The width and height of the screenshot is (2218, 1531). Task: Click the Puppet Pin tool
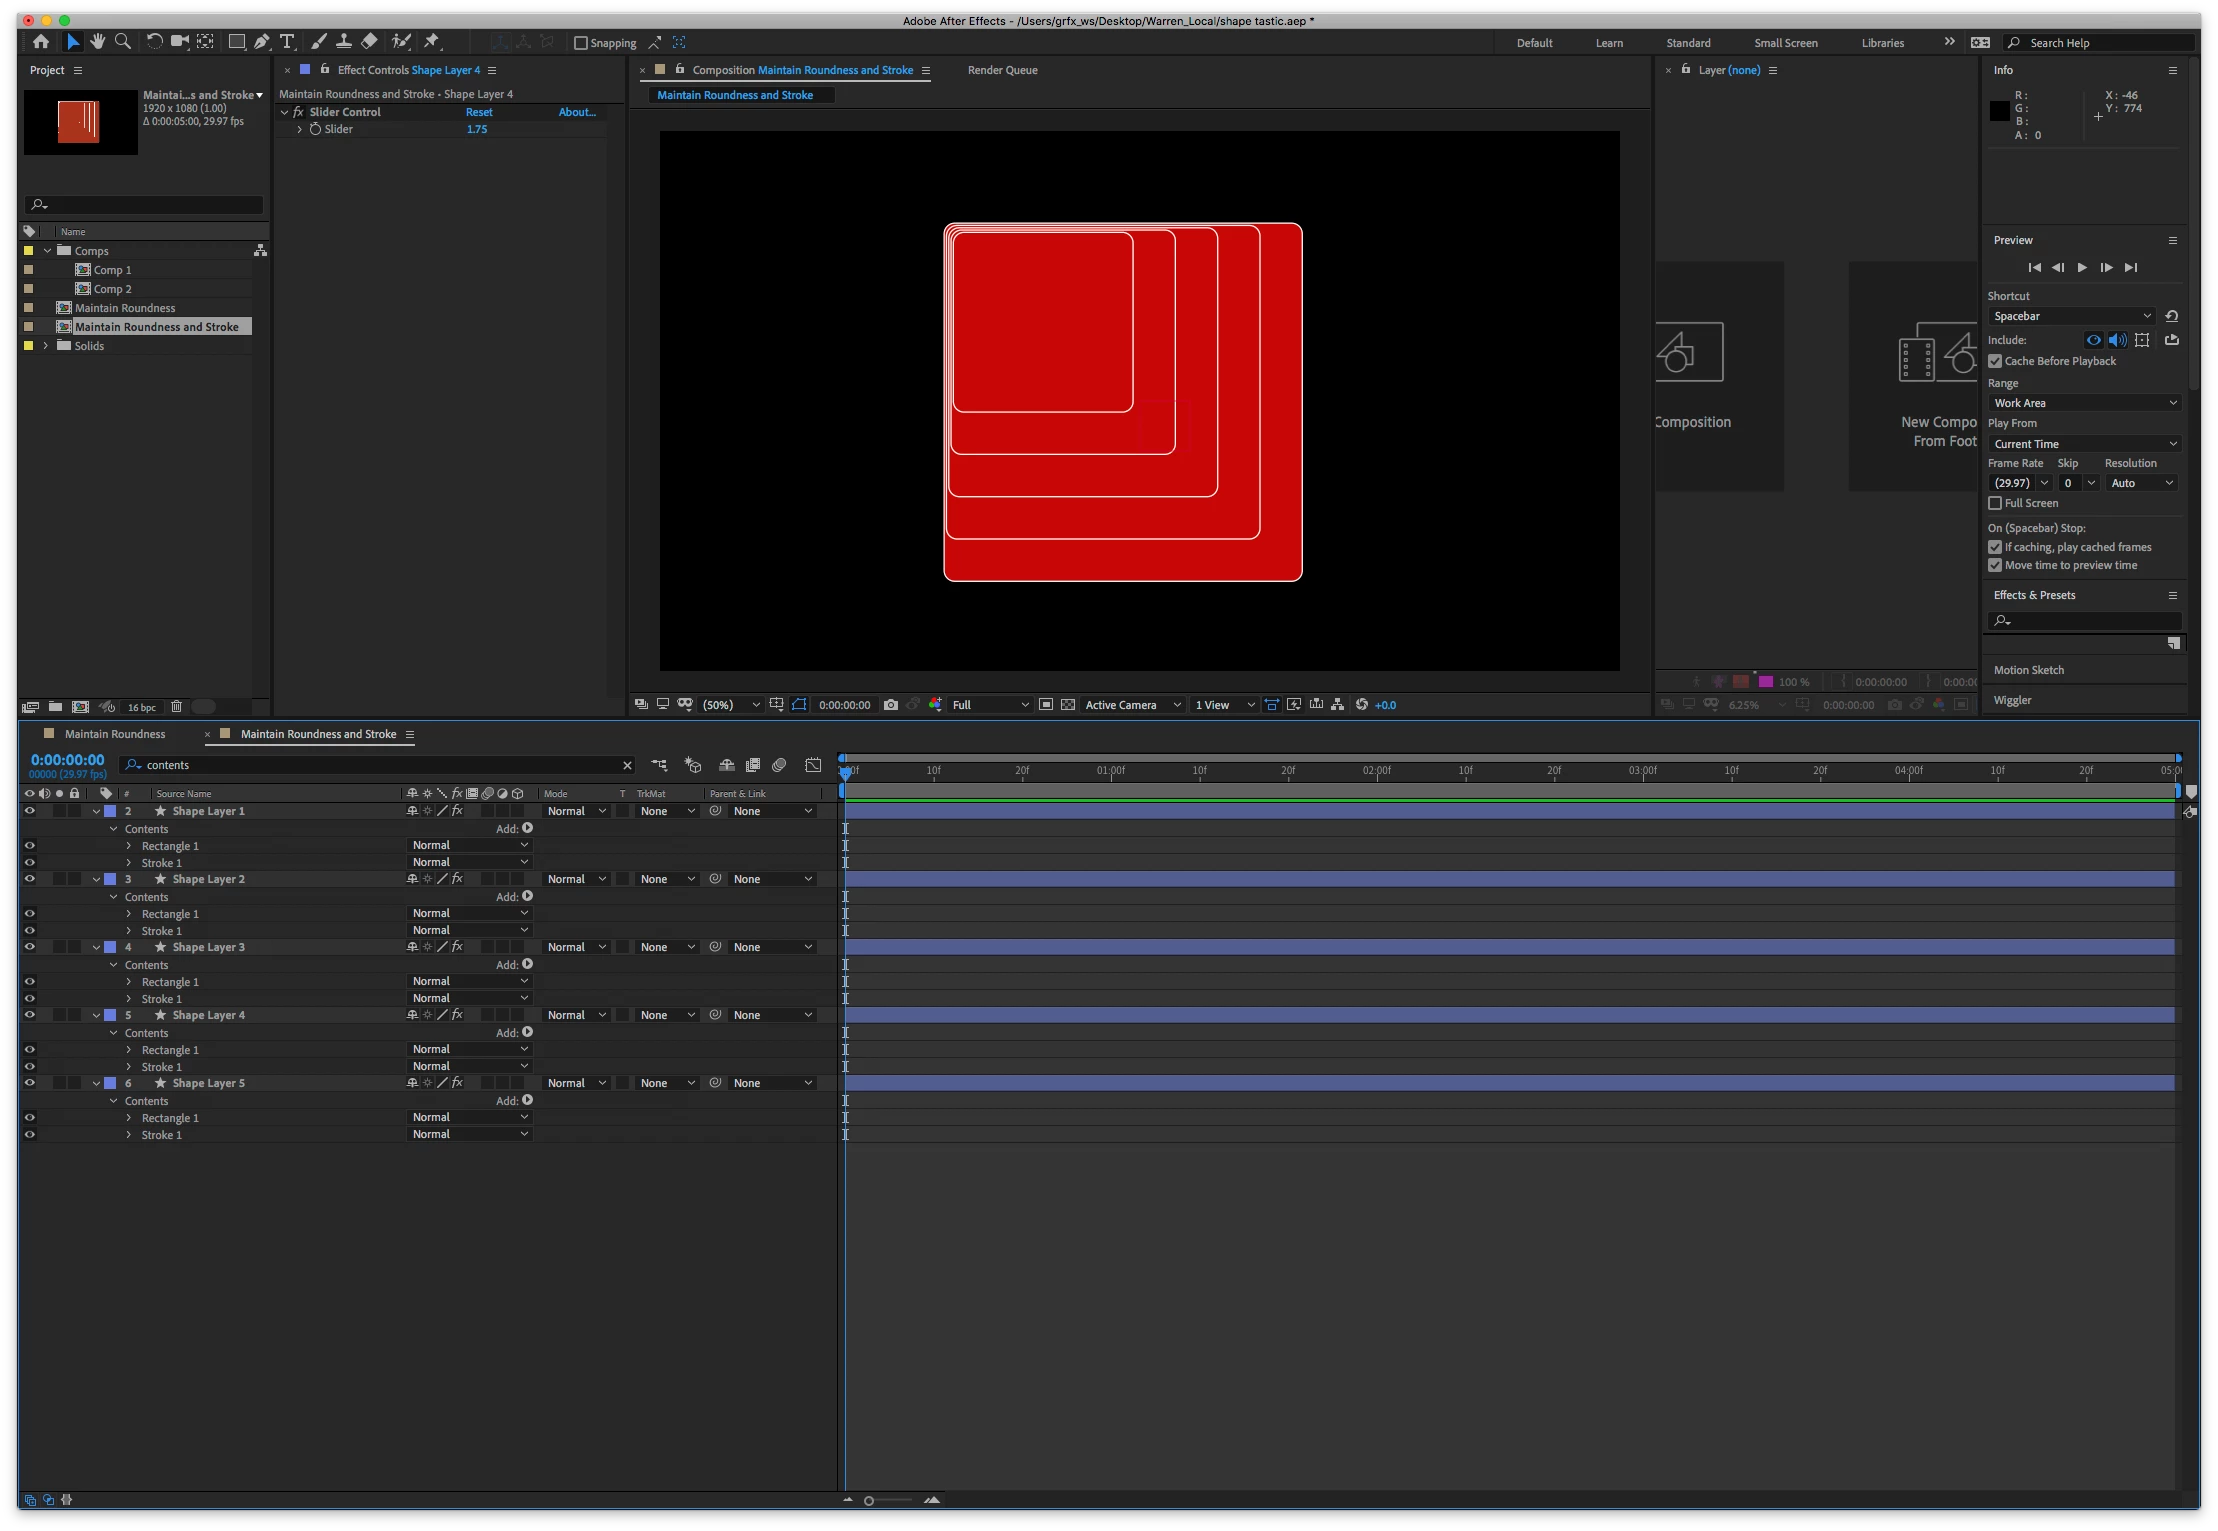pos(432,41)
